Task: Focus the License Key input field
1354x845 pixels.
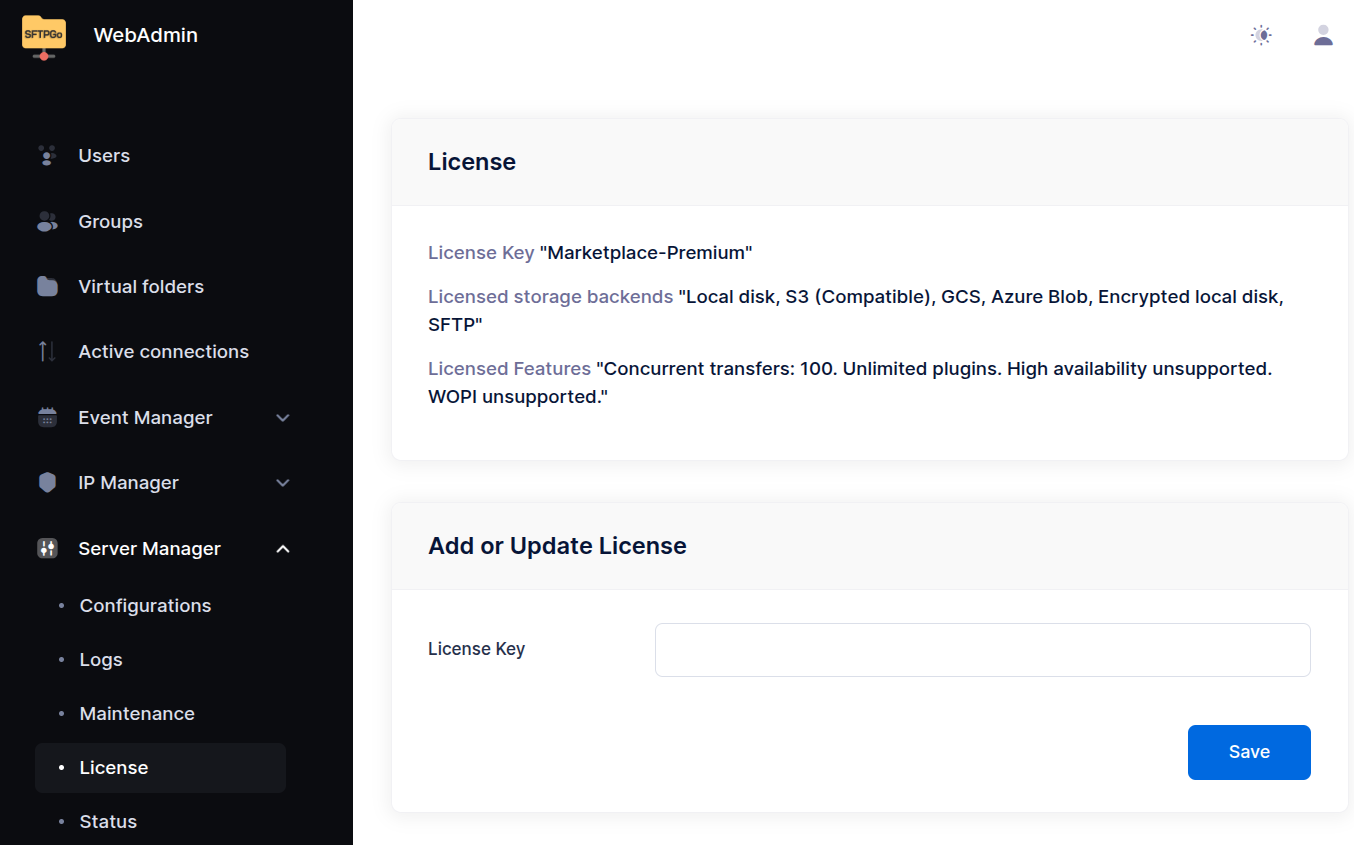Action: [982, 650]
